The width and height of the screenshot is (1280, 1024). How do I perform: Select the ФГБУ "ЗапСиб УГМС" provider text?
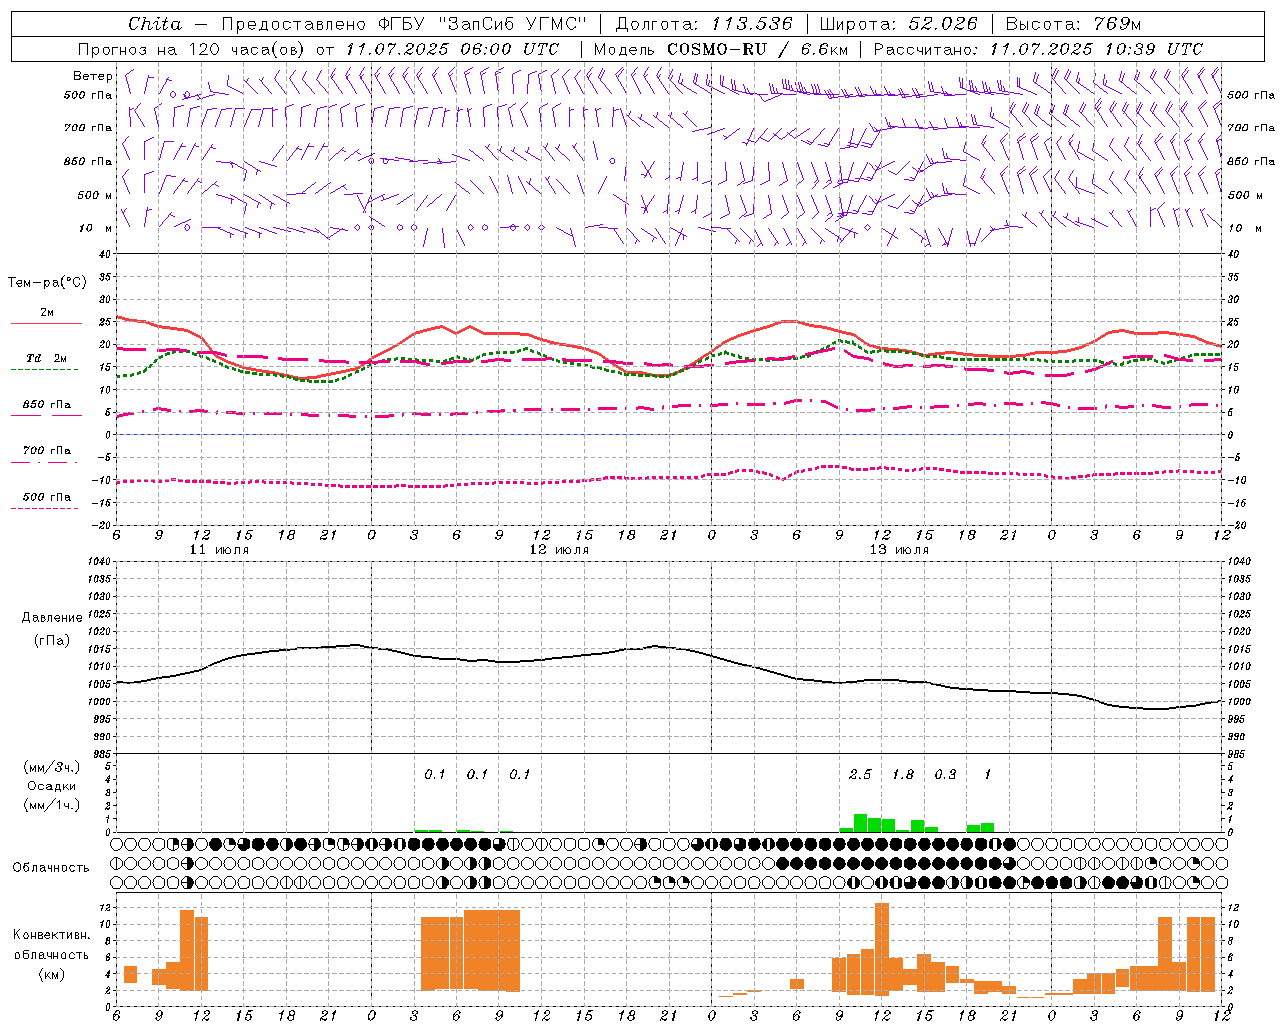(x=483, y=24)
